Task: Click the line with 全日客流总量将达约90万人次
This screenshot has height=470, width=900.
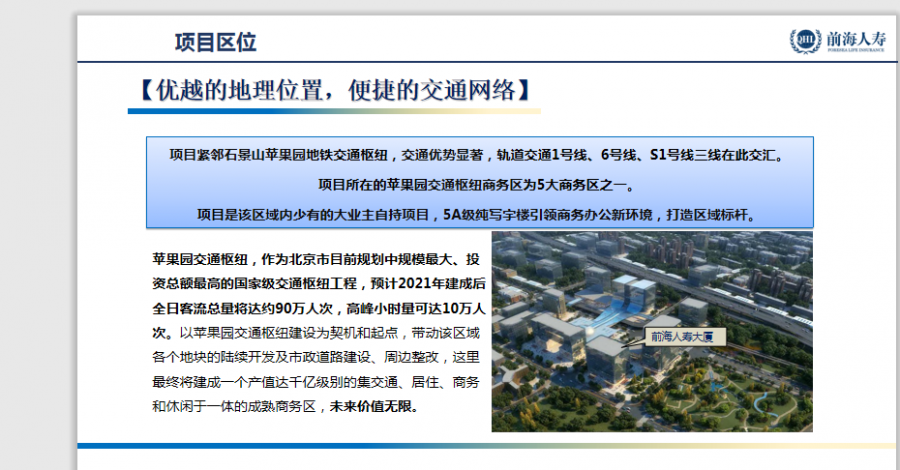Action: [319, 308]
